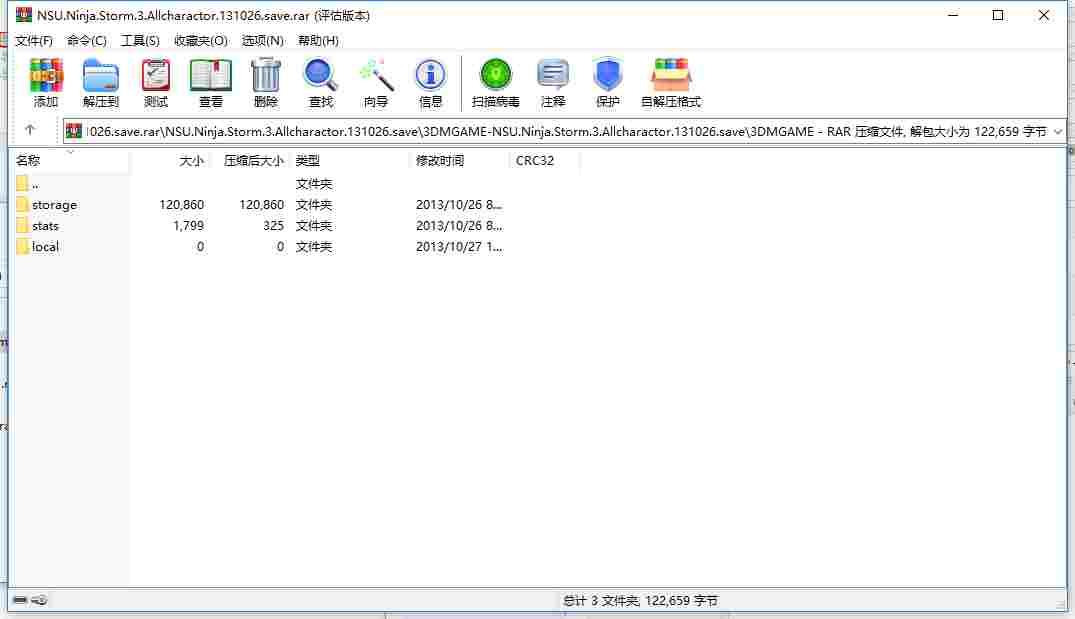Show archive Info (信息) icon
Image resolution: width=1075 pixels, height=619 pixels.
[x=430, y=75]
